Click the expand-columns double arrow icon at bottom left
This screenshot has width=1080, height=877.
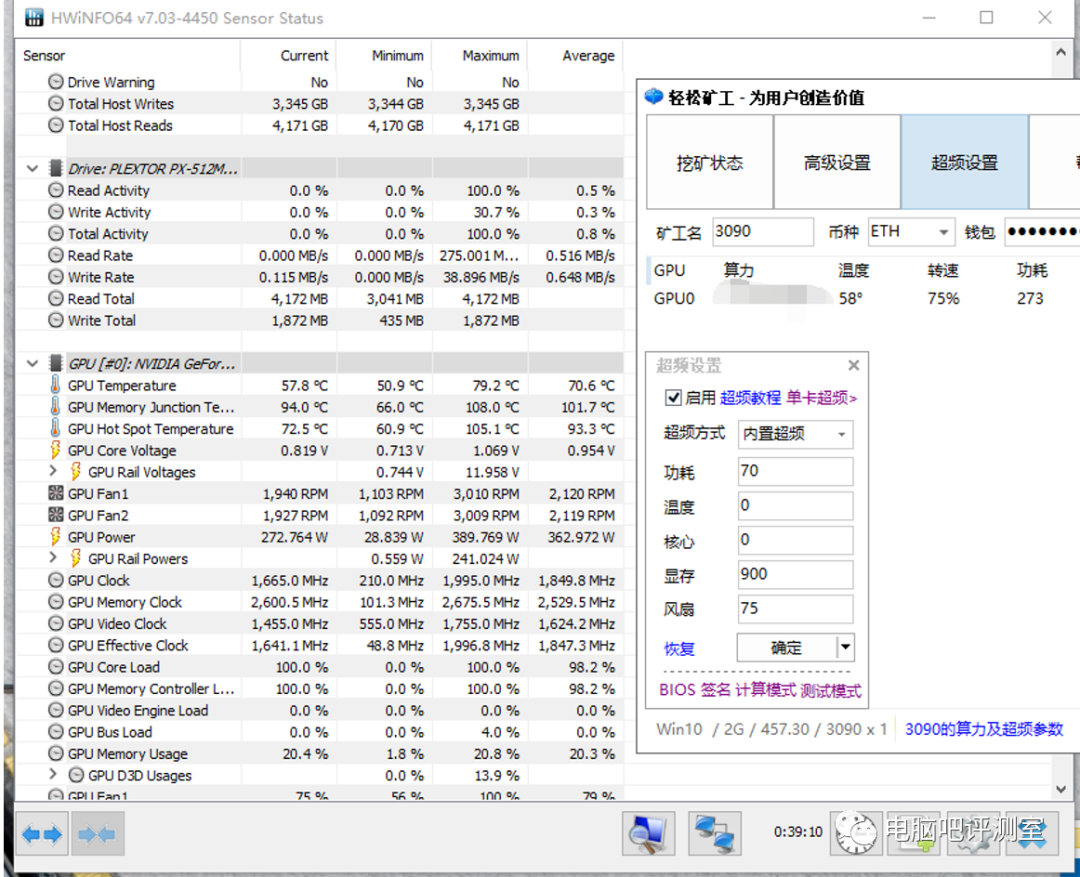[41, 835]
